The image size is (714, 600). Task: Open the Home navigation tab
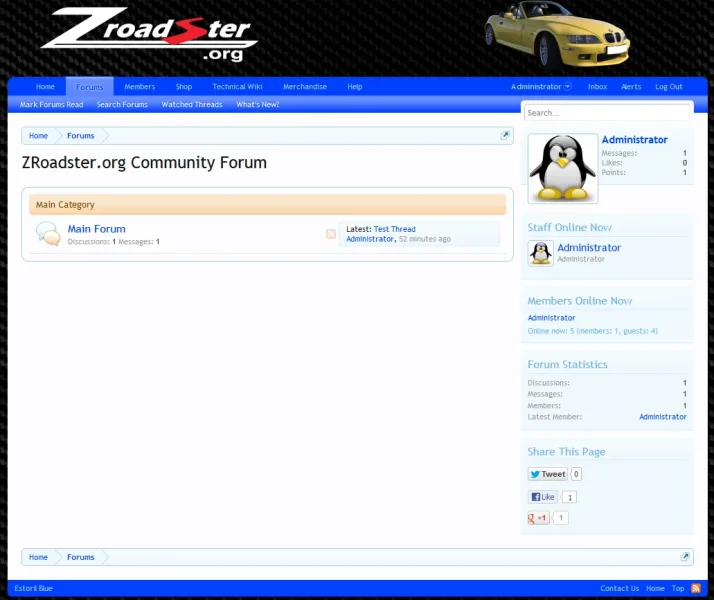click(45, 86)
